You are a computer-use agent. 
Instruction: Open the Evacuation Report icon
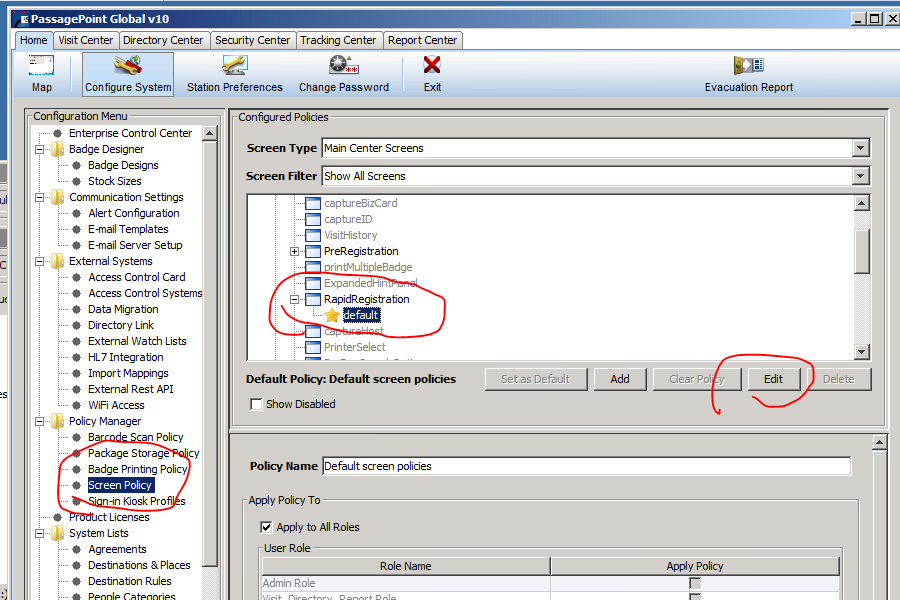tap(748, 65)
